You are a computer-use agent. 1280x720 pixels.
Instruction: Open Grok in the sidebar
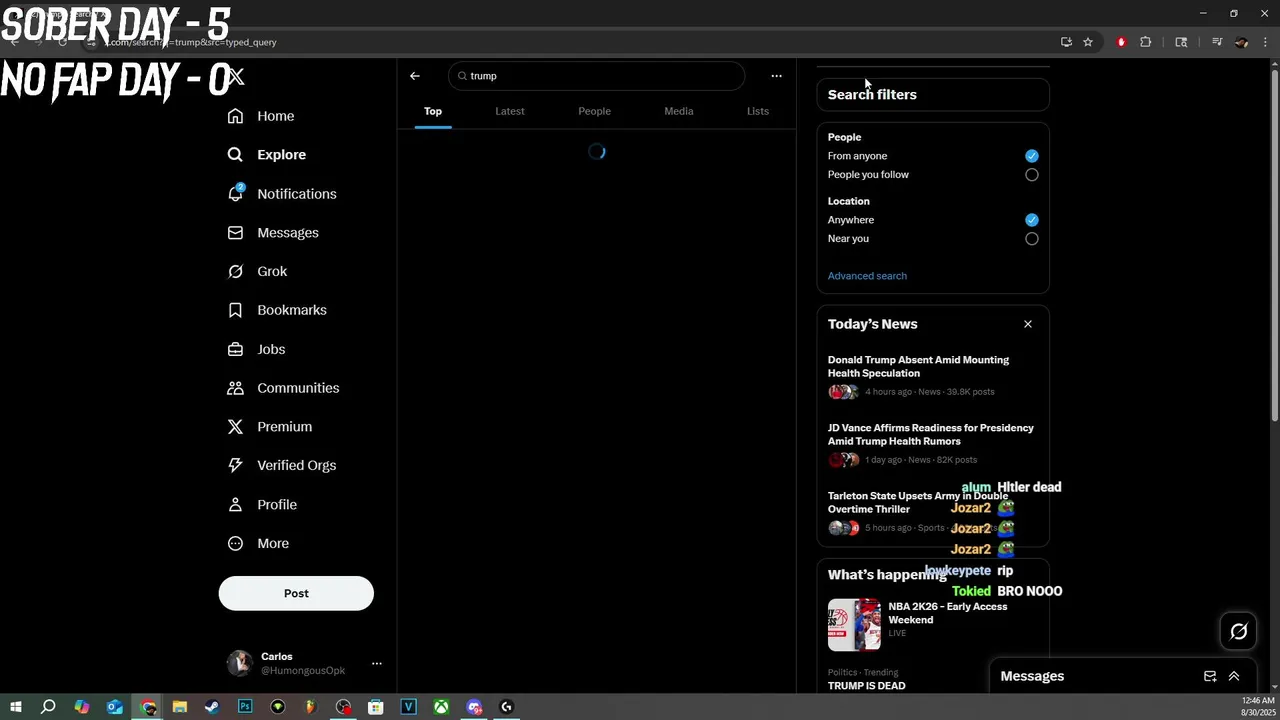pyautogui.click(x=257, y=271)
